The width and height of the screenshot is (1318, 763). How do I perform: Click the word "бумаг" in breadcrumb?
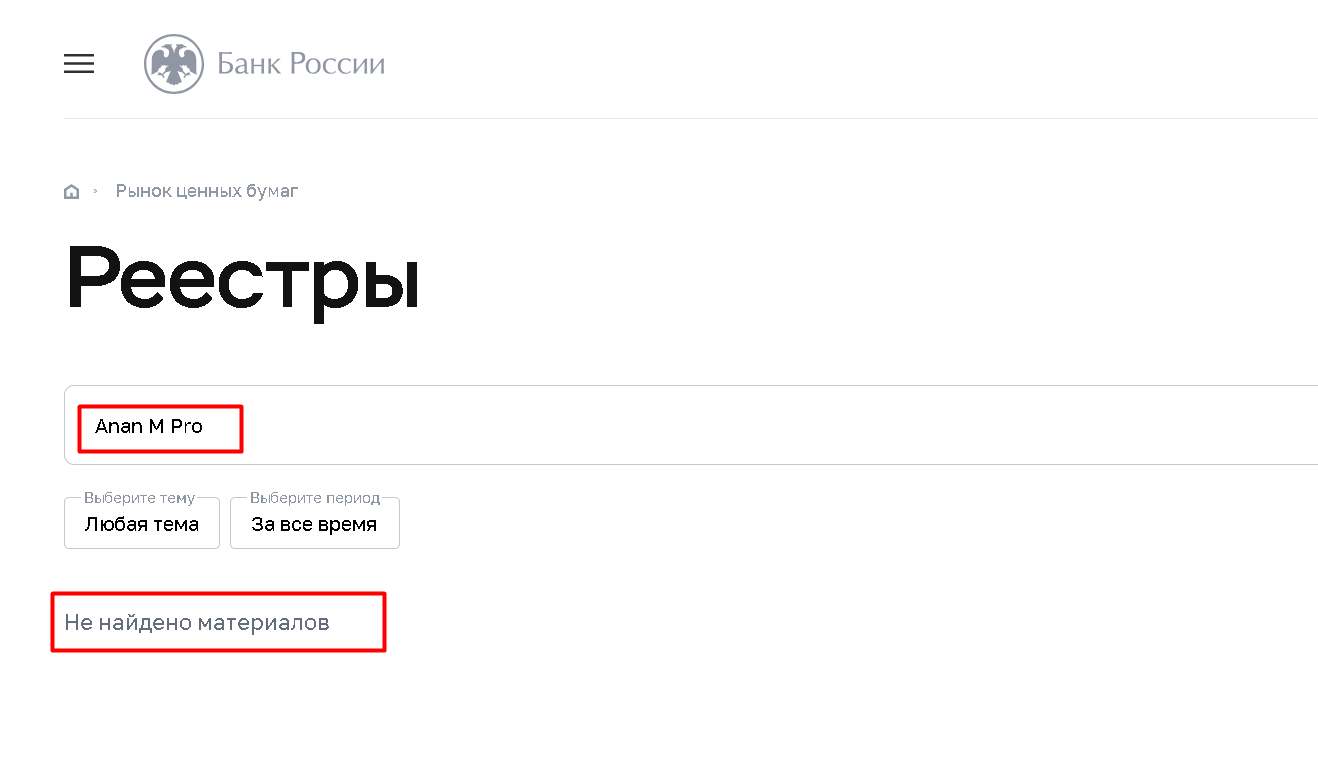pyautogui.click(x=274, y=191)
